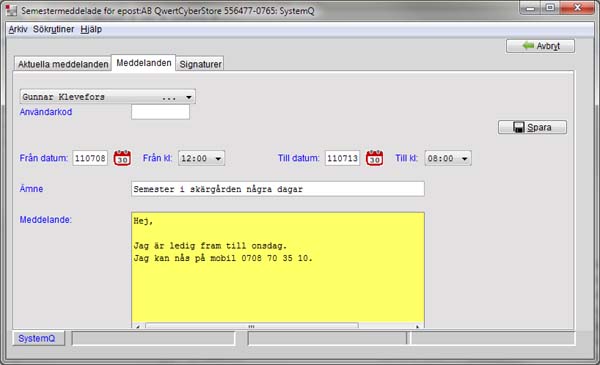Image resolution: width=600 pixels, height=365 pixels.
Task: Expand the Till kl 08:00 dropdown
Action: [448, 158]
